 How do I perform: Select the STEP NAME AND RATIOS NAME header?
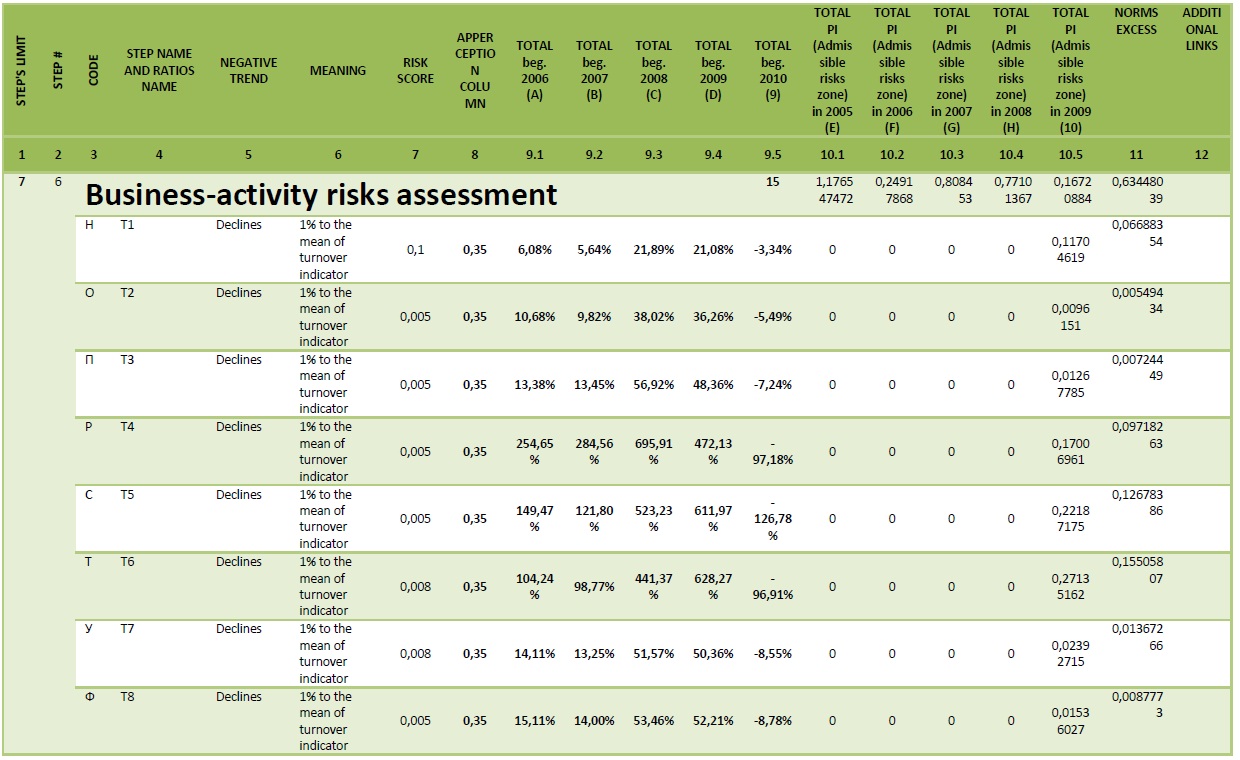click(158, 70)
